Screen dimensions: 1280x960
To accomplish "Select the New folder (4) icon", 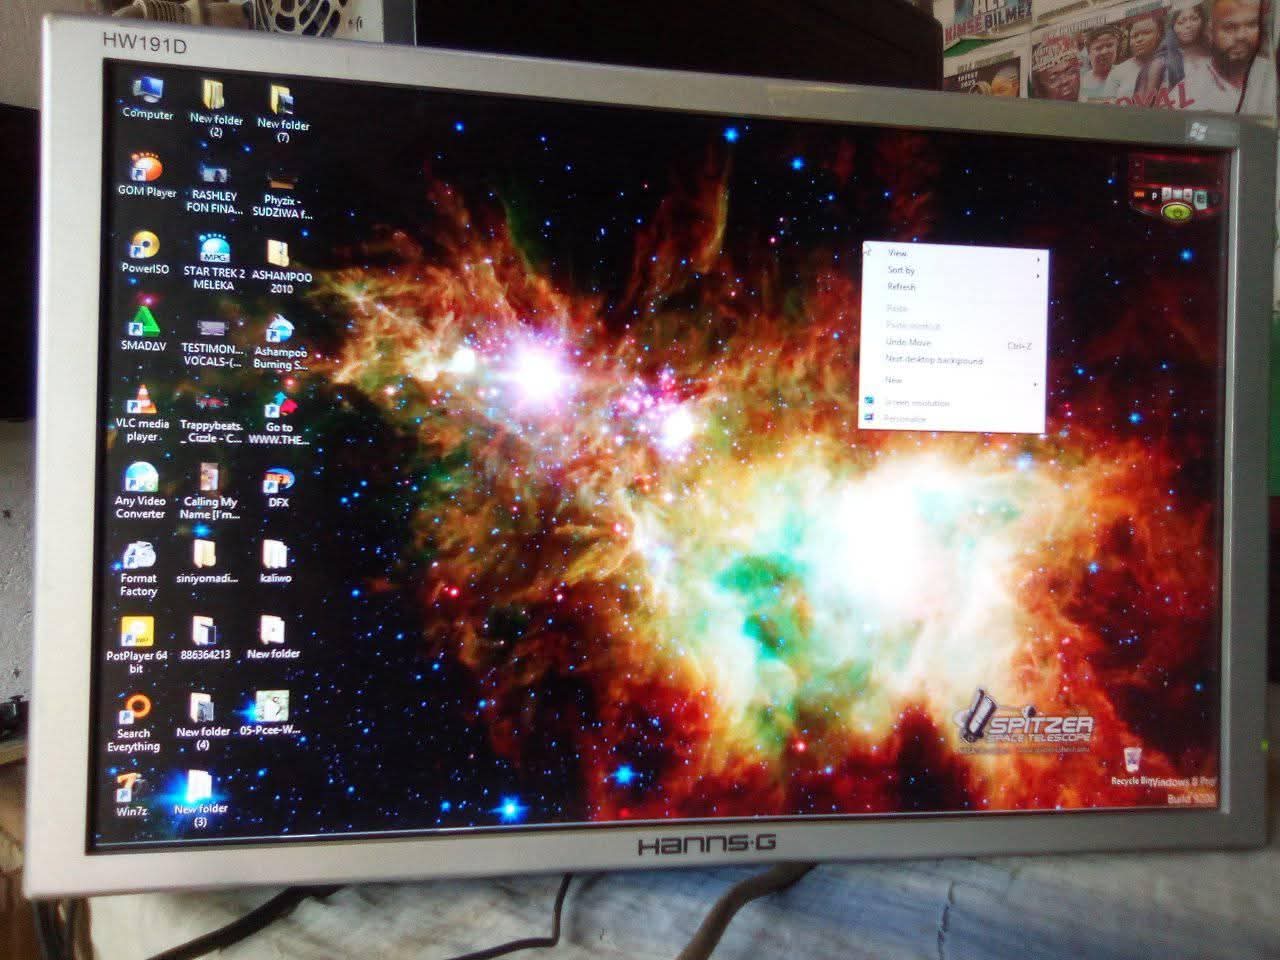I will (202, 722).
